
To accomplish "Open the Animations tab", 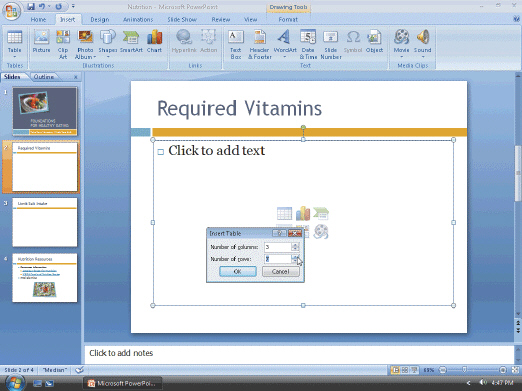I will [138, 19].
